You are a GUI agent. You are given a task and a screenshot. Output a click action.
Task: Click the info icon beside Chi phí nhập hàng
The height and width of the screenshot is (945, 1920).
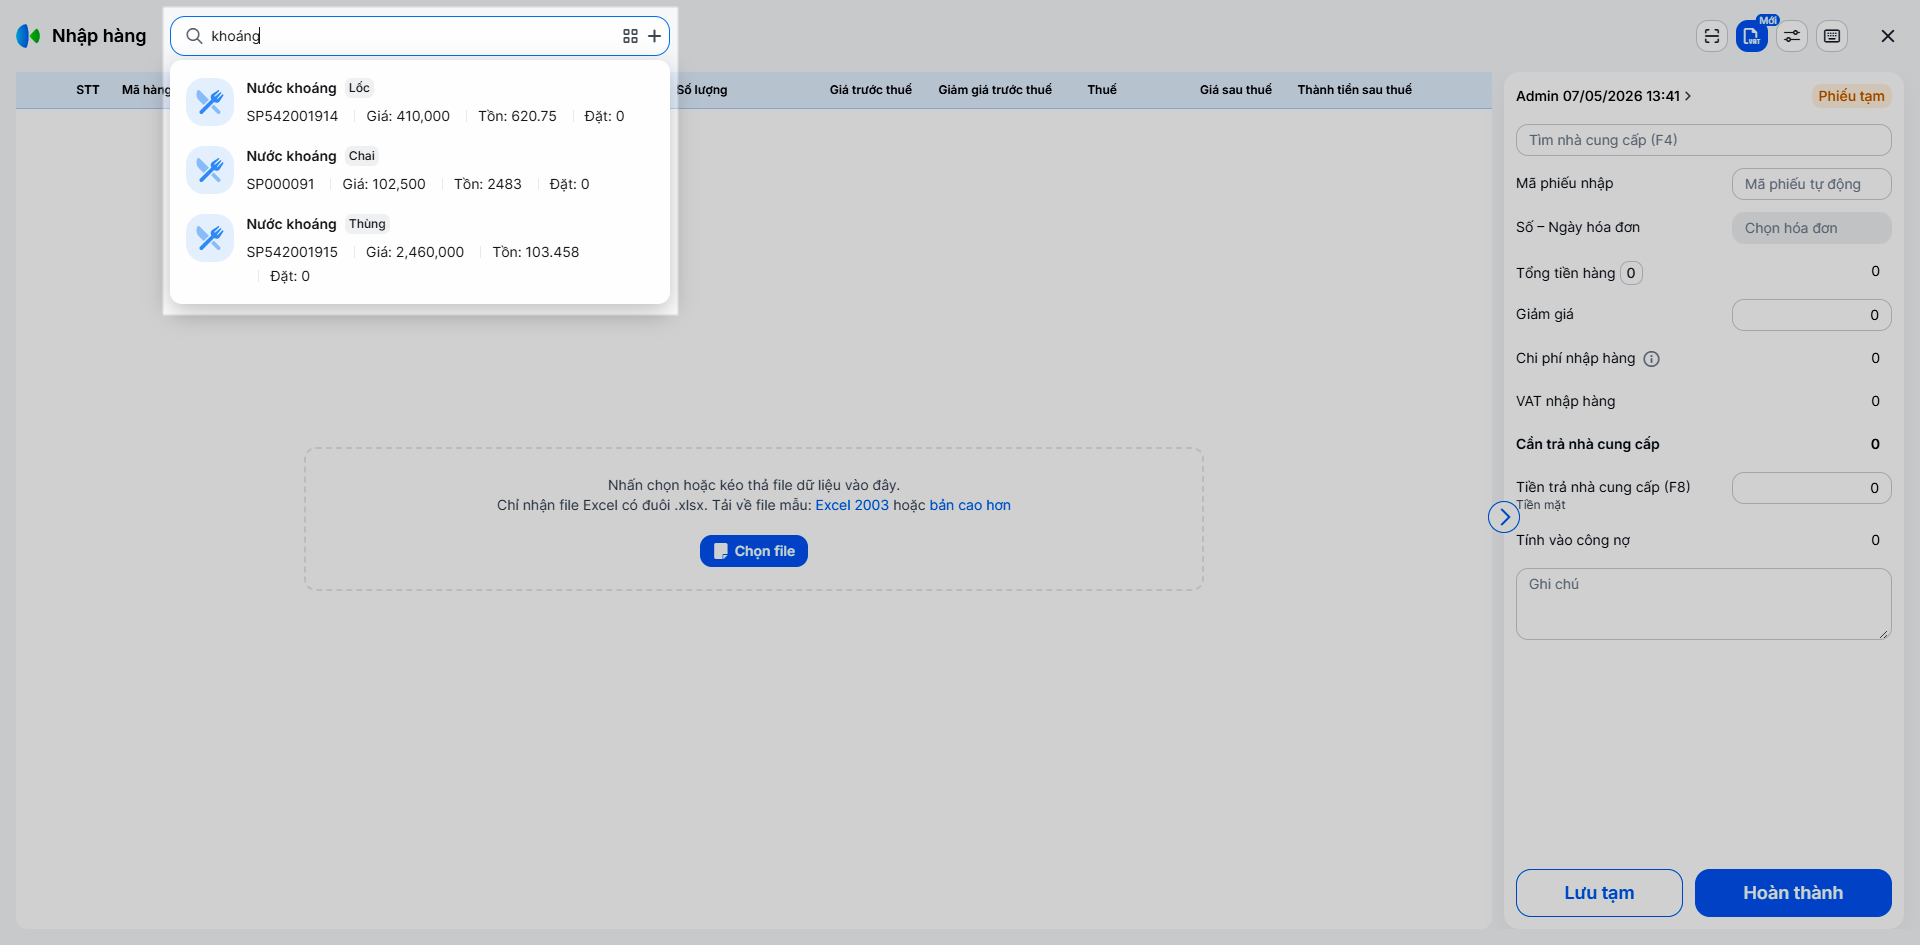pos(1652,359)
